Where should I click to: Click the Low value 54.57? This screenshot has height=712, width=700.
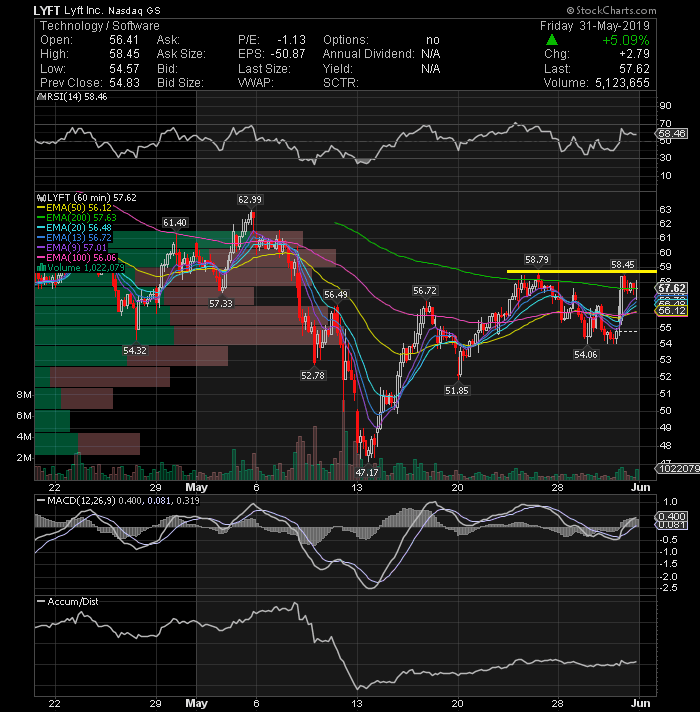pyautogui.click(x=124, y=69)
